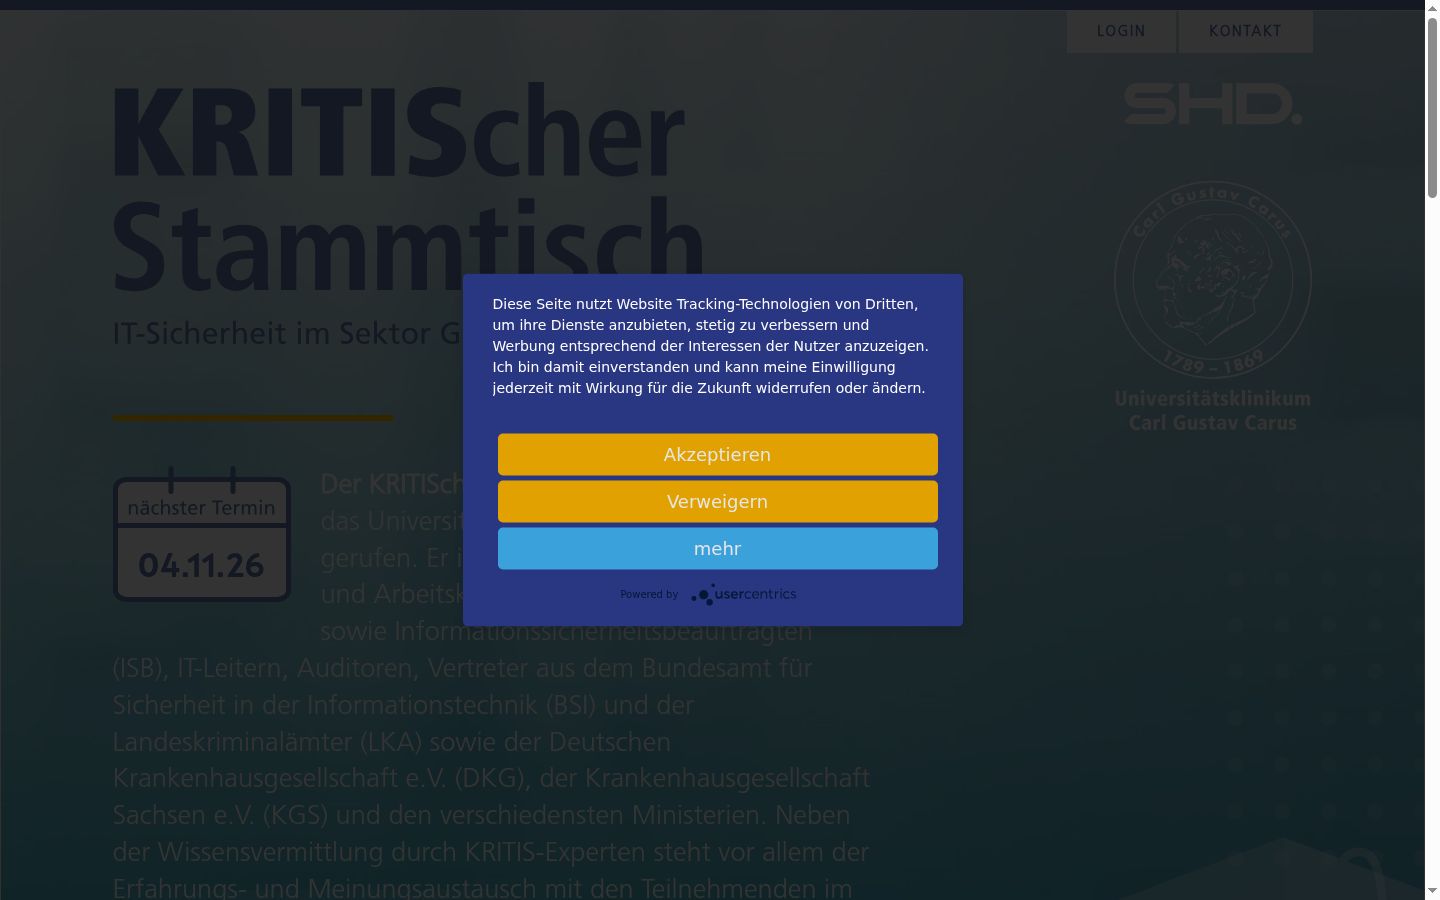This screenshot has height=900, width=1440.
Task: Show more consent options via mehr
Action: click(718, 548)
